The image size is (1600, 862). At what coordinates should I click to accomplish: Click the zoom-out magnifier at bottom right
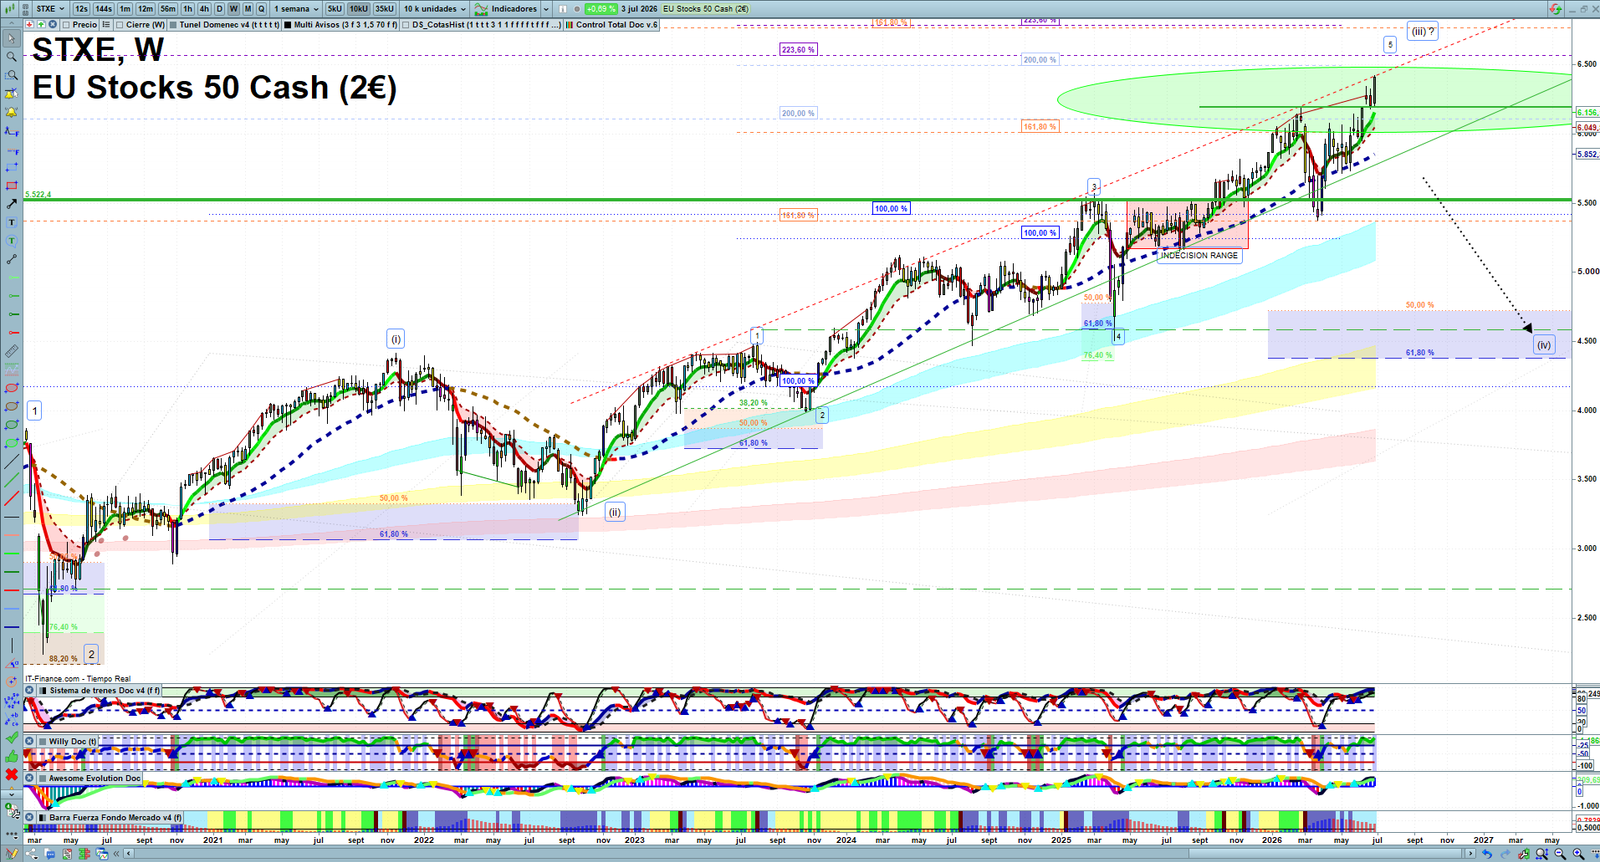[1560, 854]
